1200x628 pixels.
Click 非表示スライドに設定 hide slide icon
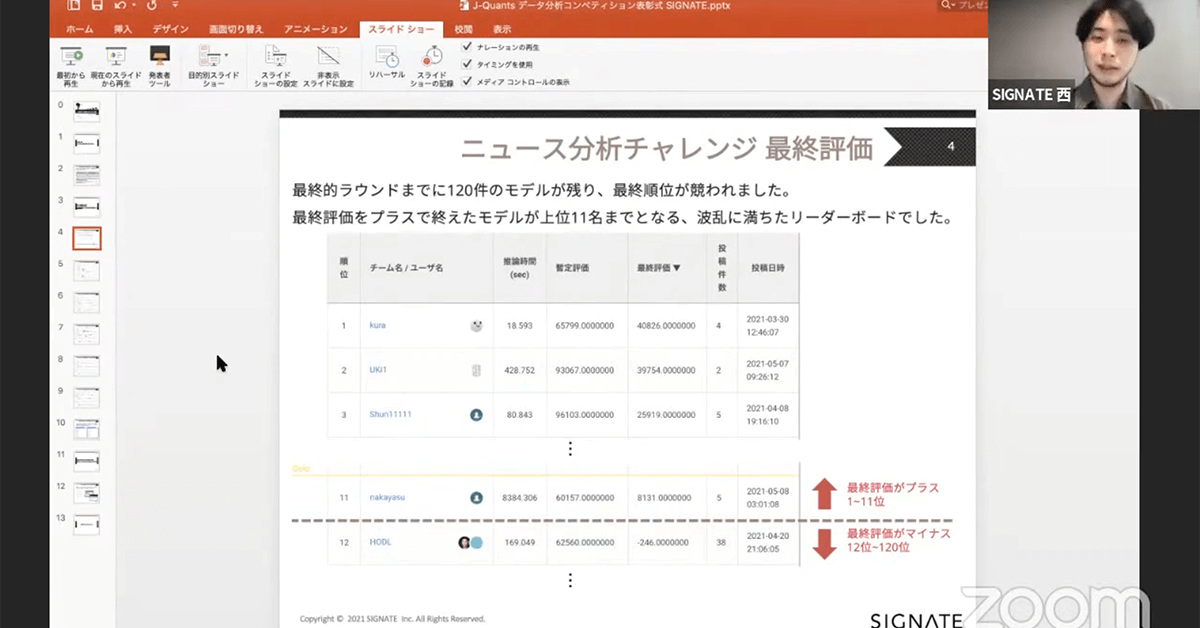tap(328, 57)
